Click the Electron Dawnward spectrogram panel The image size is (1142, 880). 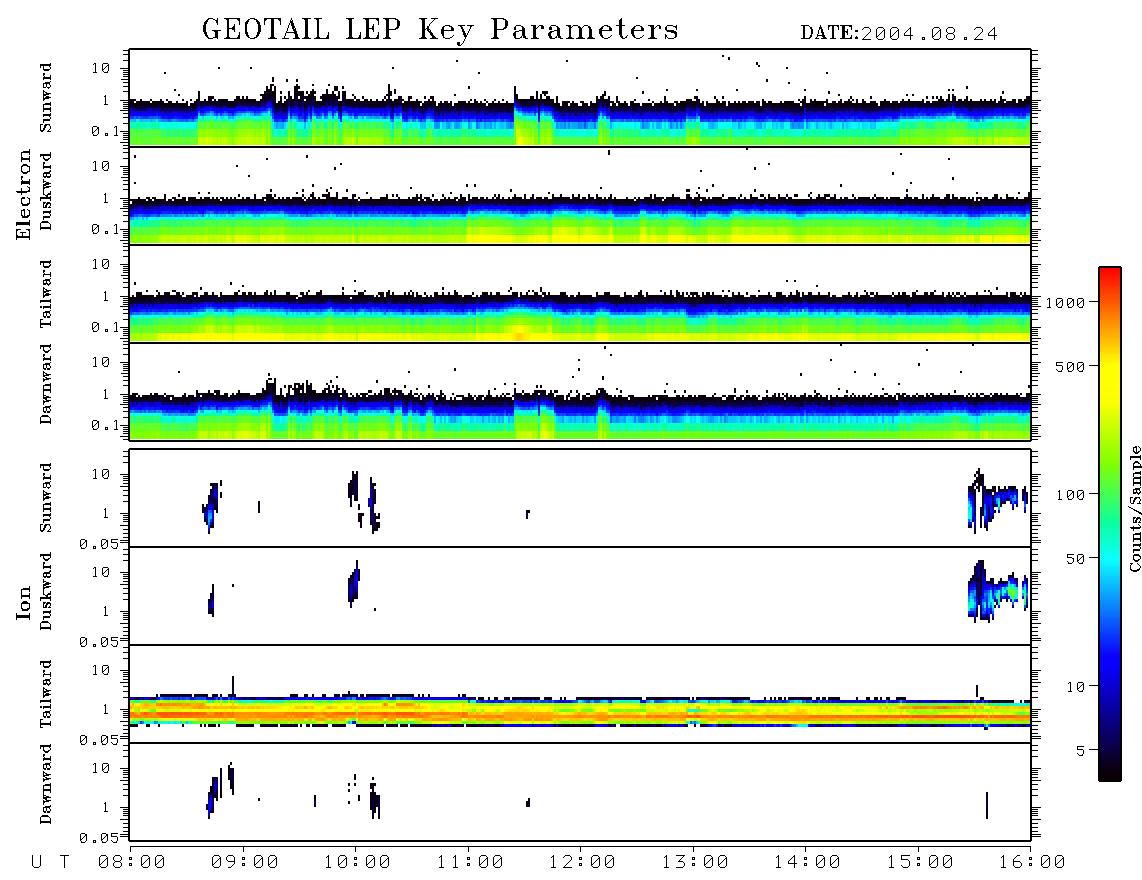point(580,391)
